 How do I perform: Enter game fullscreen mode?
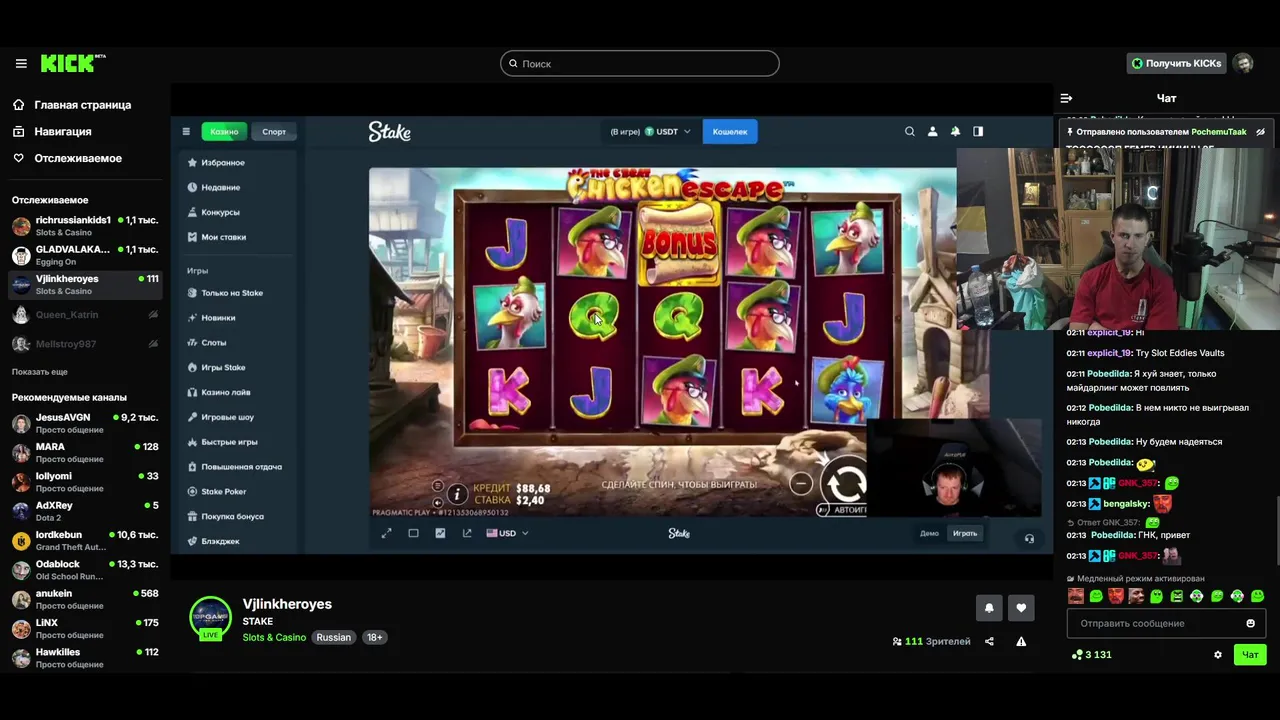(x=387, y=533)
